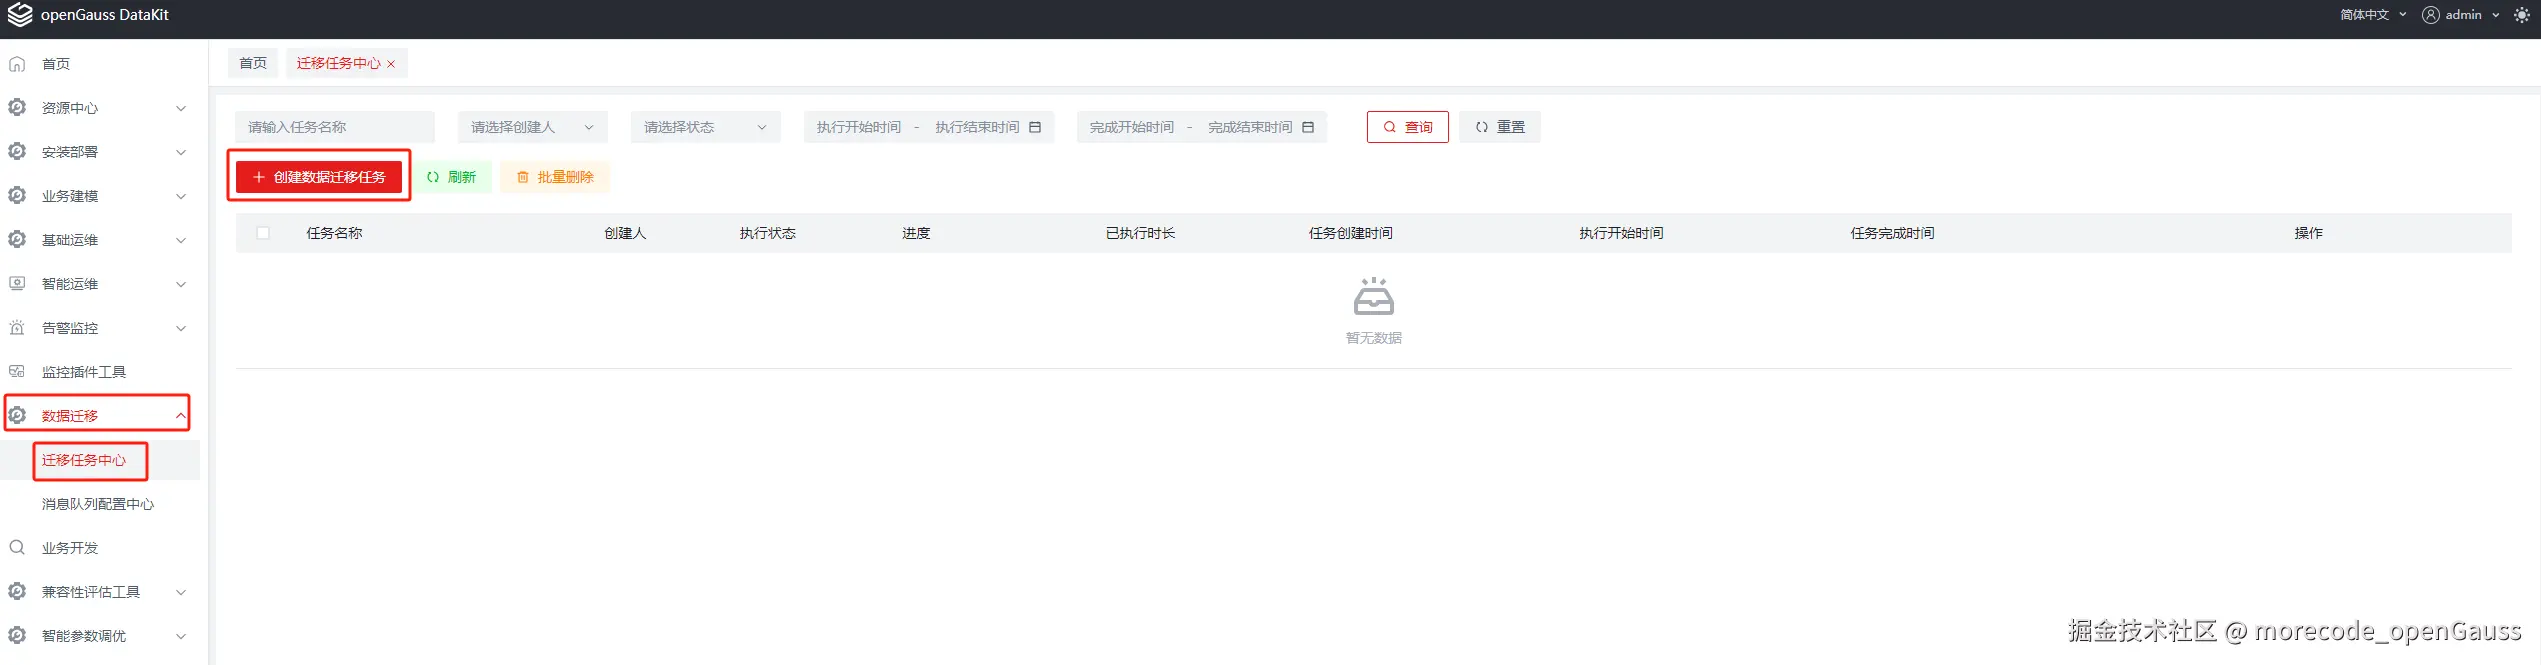Open the admin account dropdown arrow

[2496, 15]
